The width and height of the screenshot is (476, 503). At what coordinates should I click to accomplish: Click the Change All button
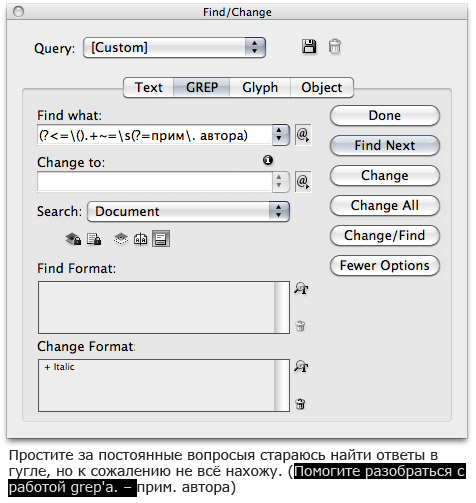(385, 205)
